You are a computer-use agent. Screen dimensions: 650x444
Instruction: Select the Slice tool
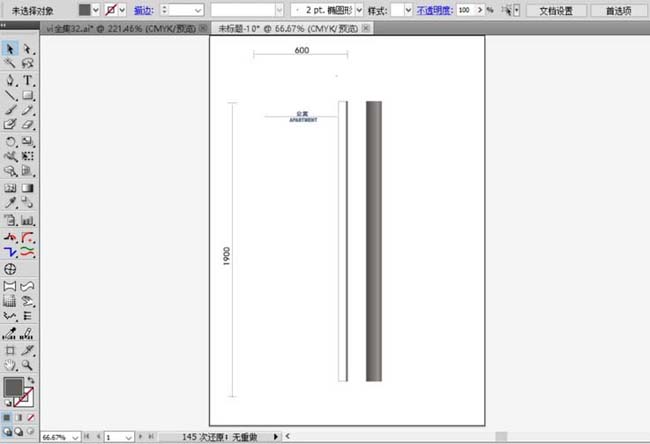(x=27, y=350)
